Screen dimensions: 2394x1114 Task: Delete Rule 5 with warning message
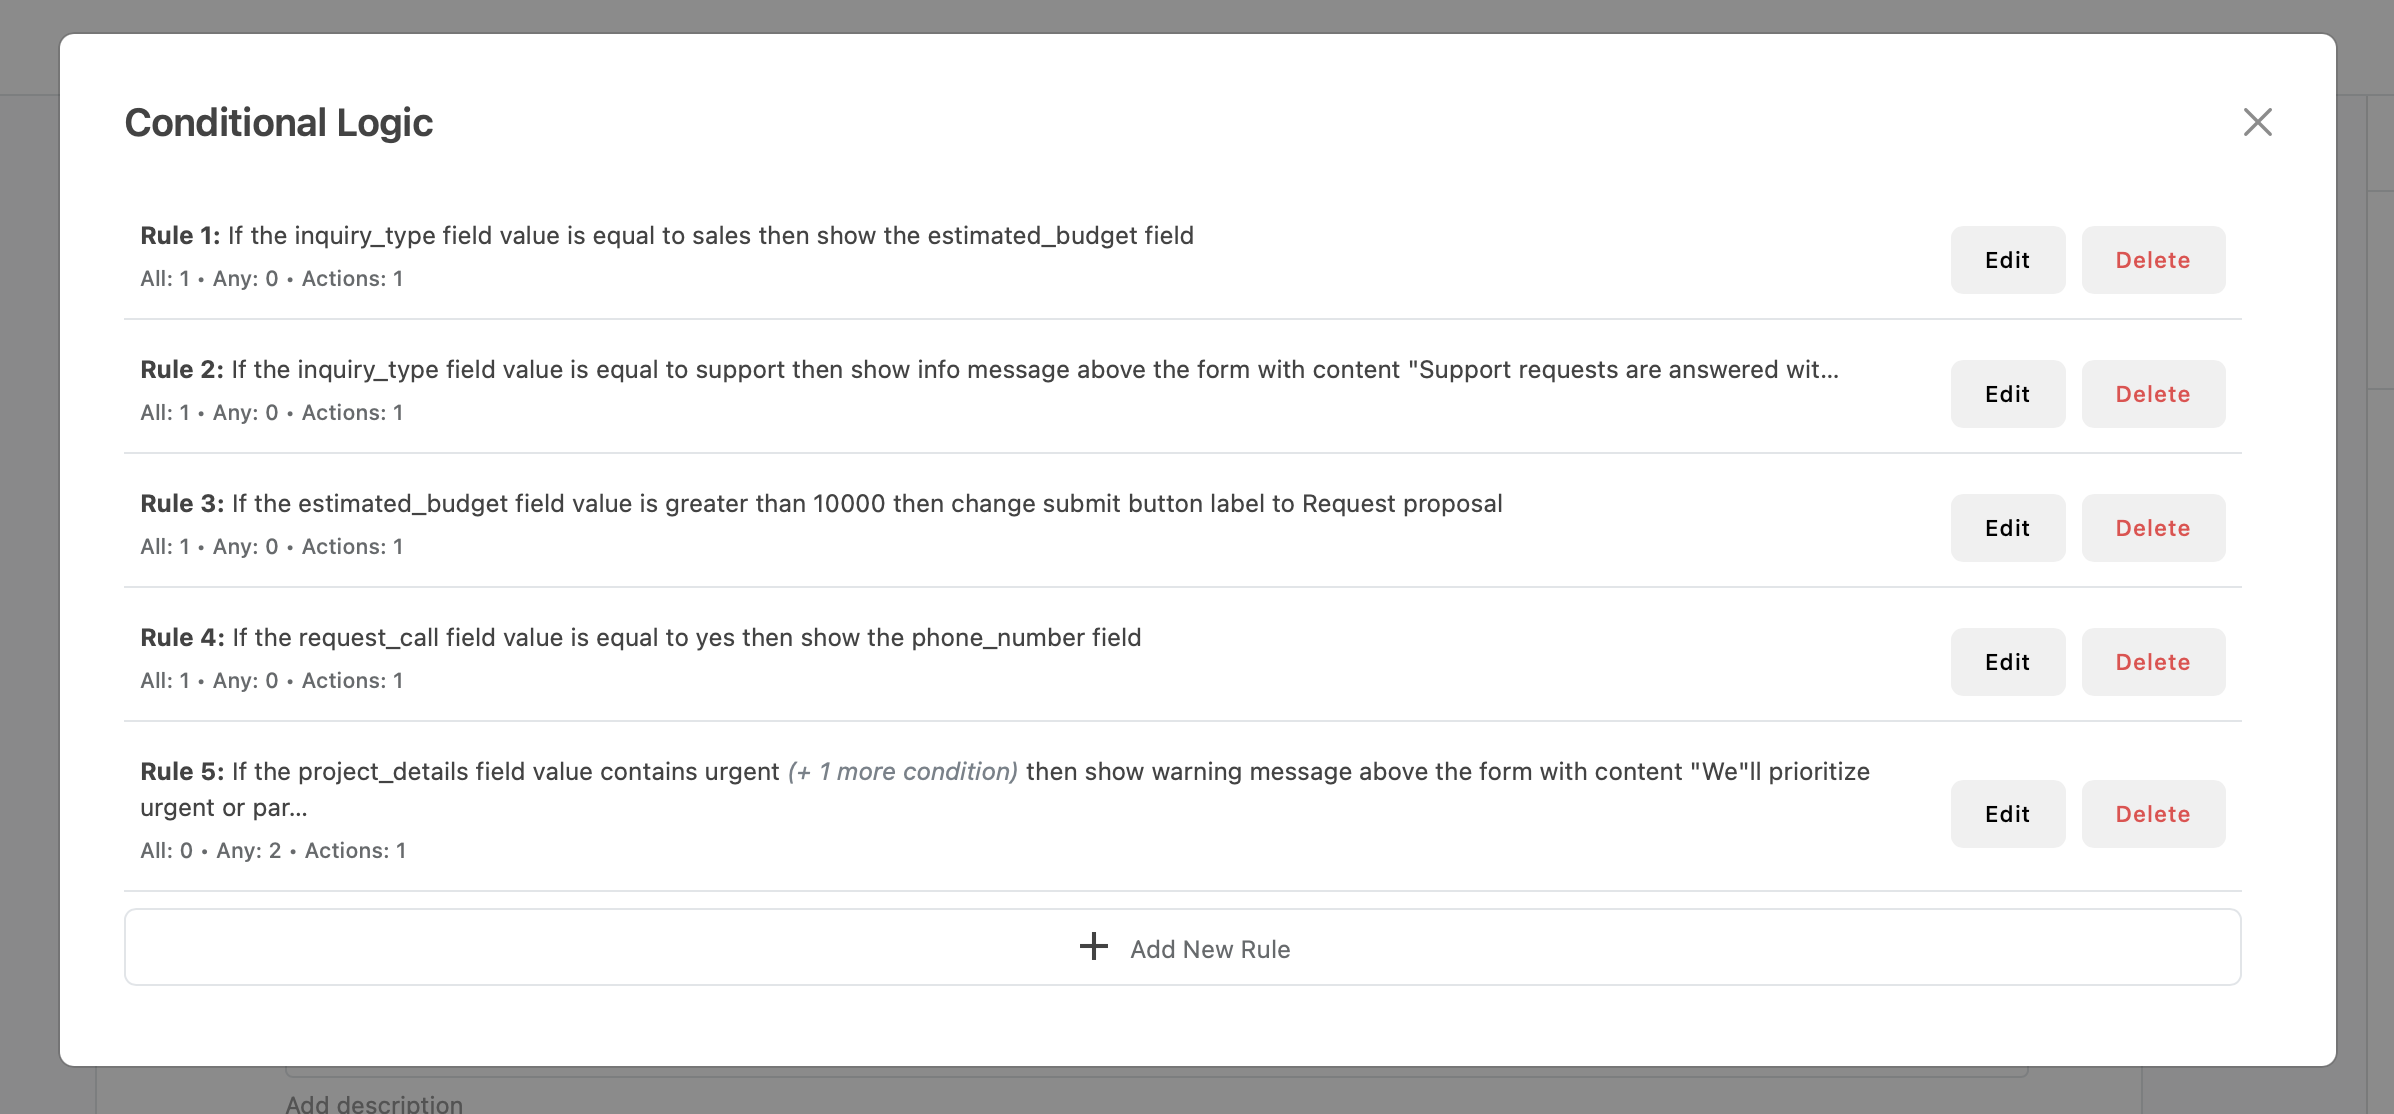tap(2153, 814)
